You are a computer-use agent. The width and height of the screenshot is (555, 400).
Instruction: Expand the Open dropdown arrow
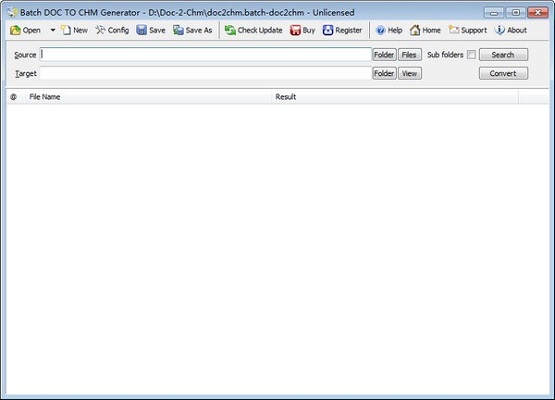pyautogui.click(x=53, y=30)
